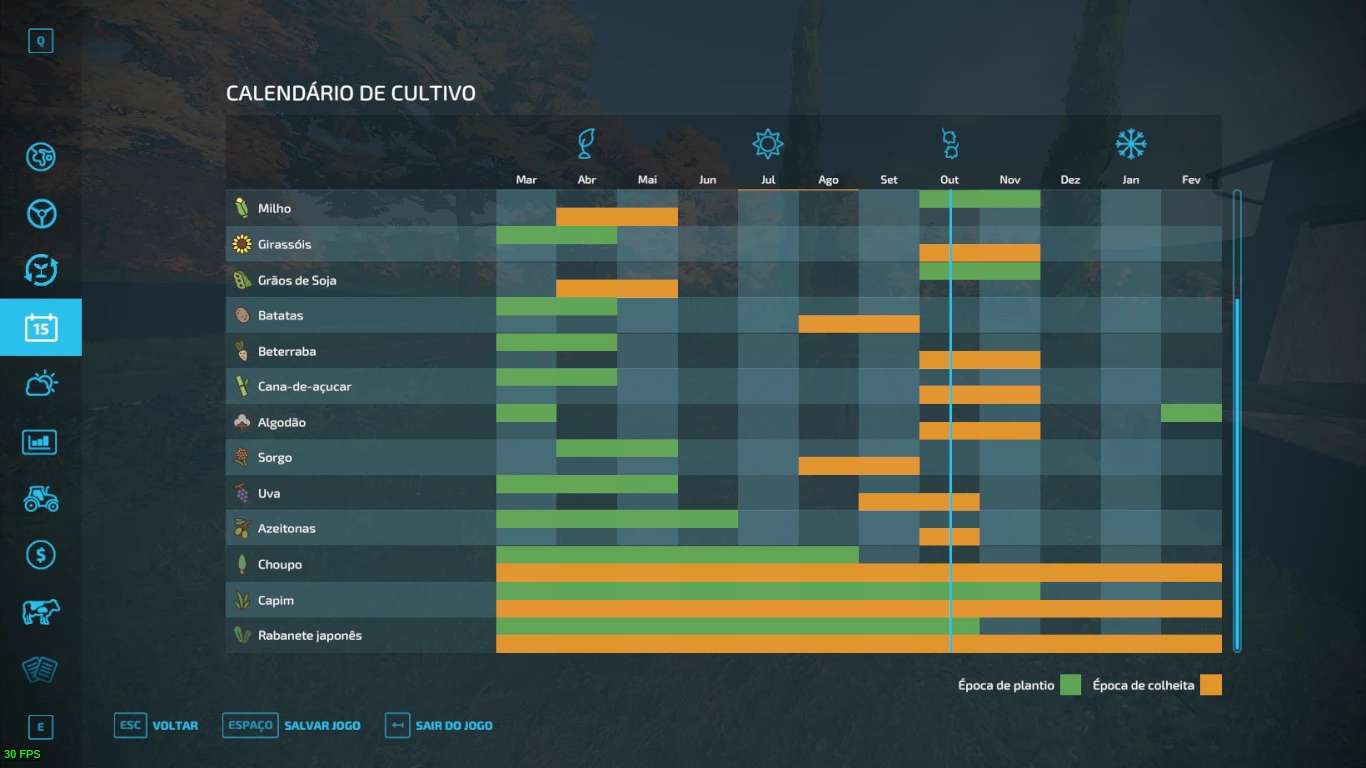Select the calendar icon in sidebar

(x=41, y=327)
